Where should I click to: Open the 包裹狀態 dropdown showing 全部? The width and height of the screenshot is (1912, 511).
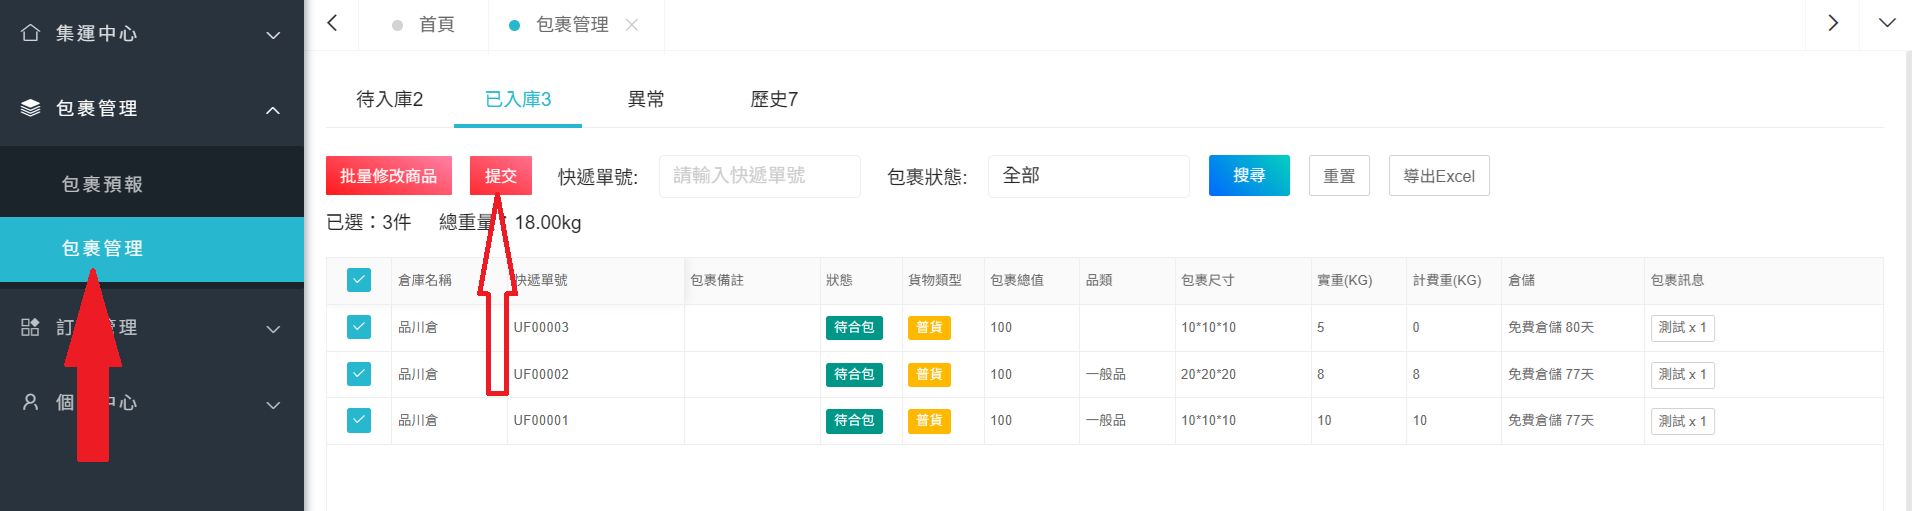pyautogui.click(x=1088, y=176)
